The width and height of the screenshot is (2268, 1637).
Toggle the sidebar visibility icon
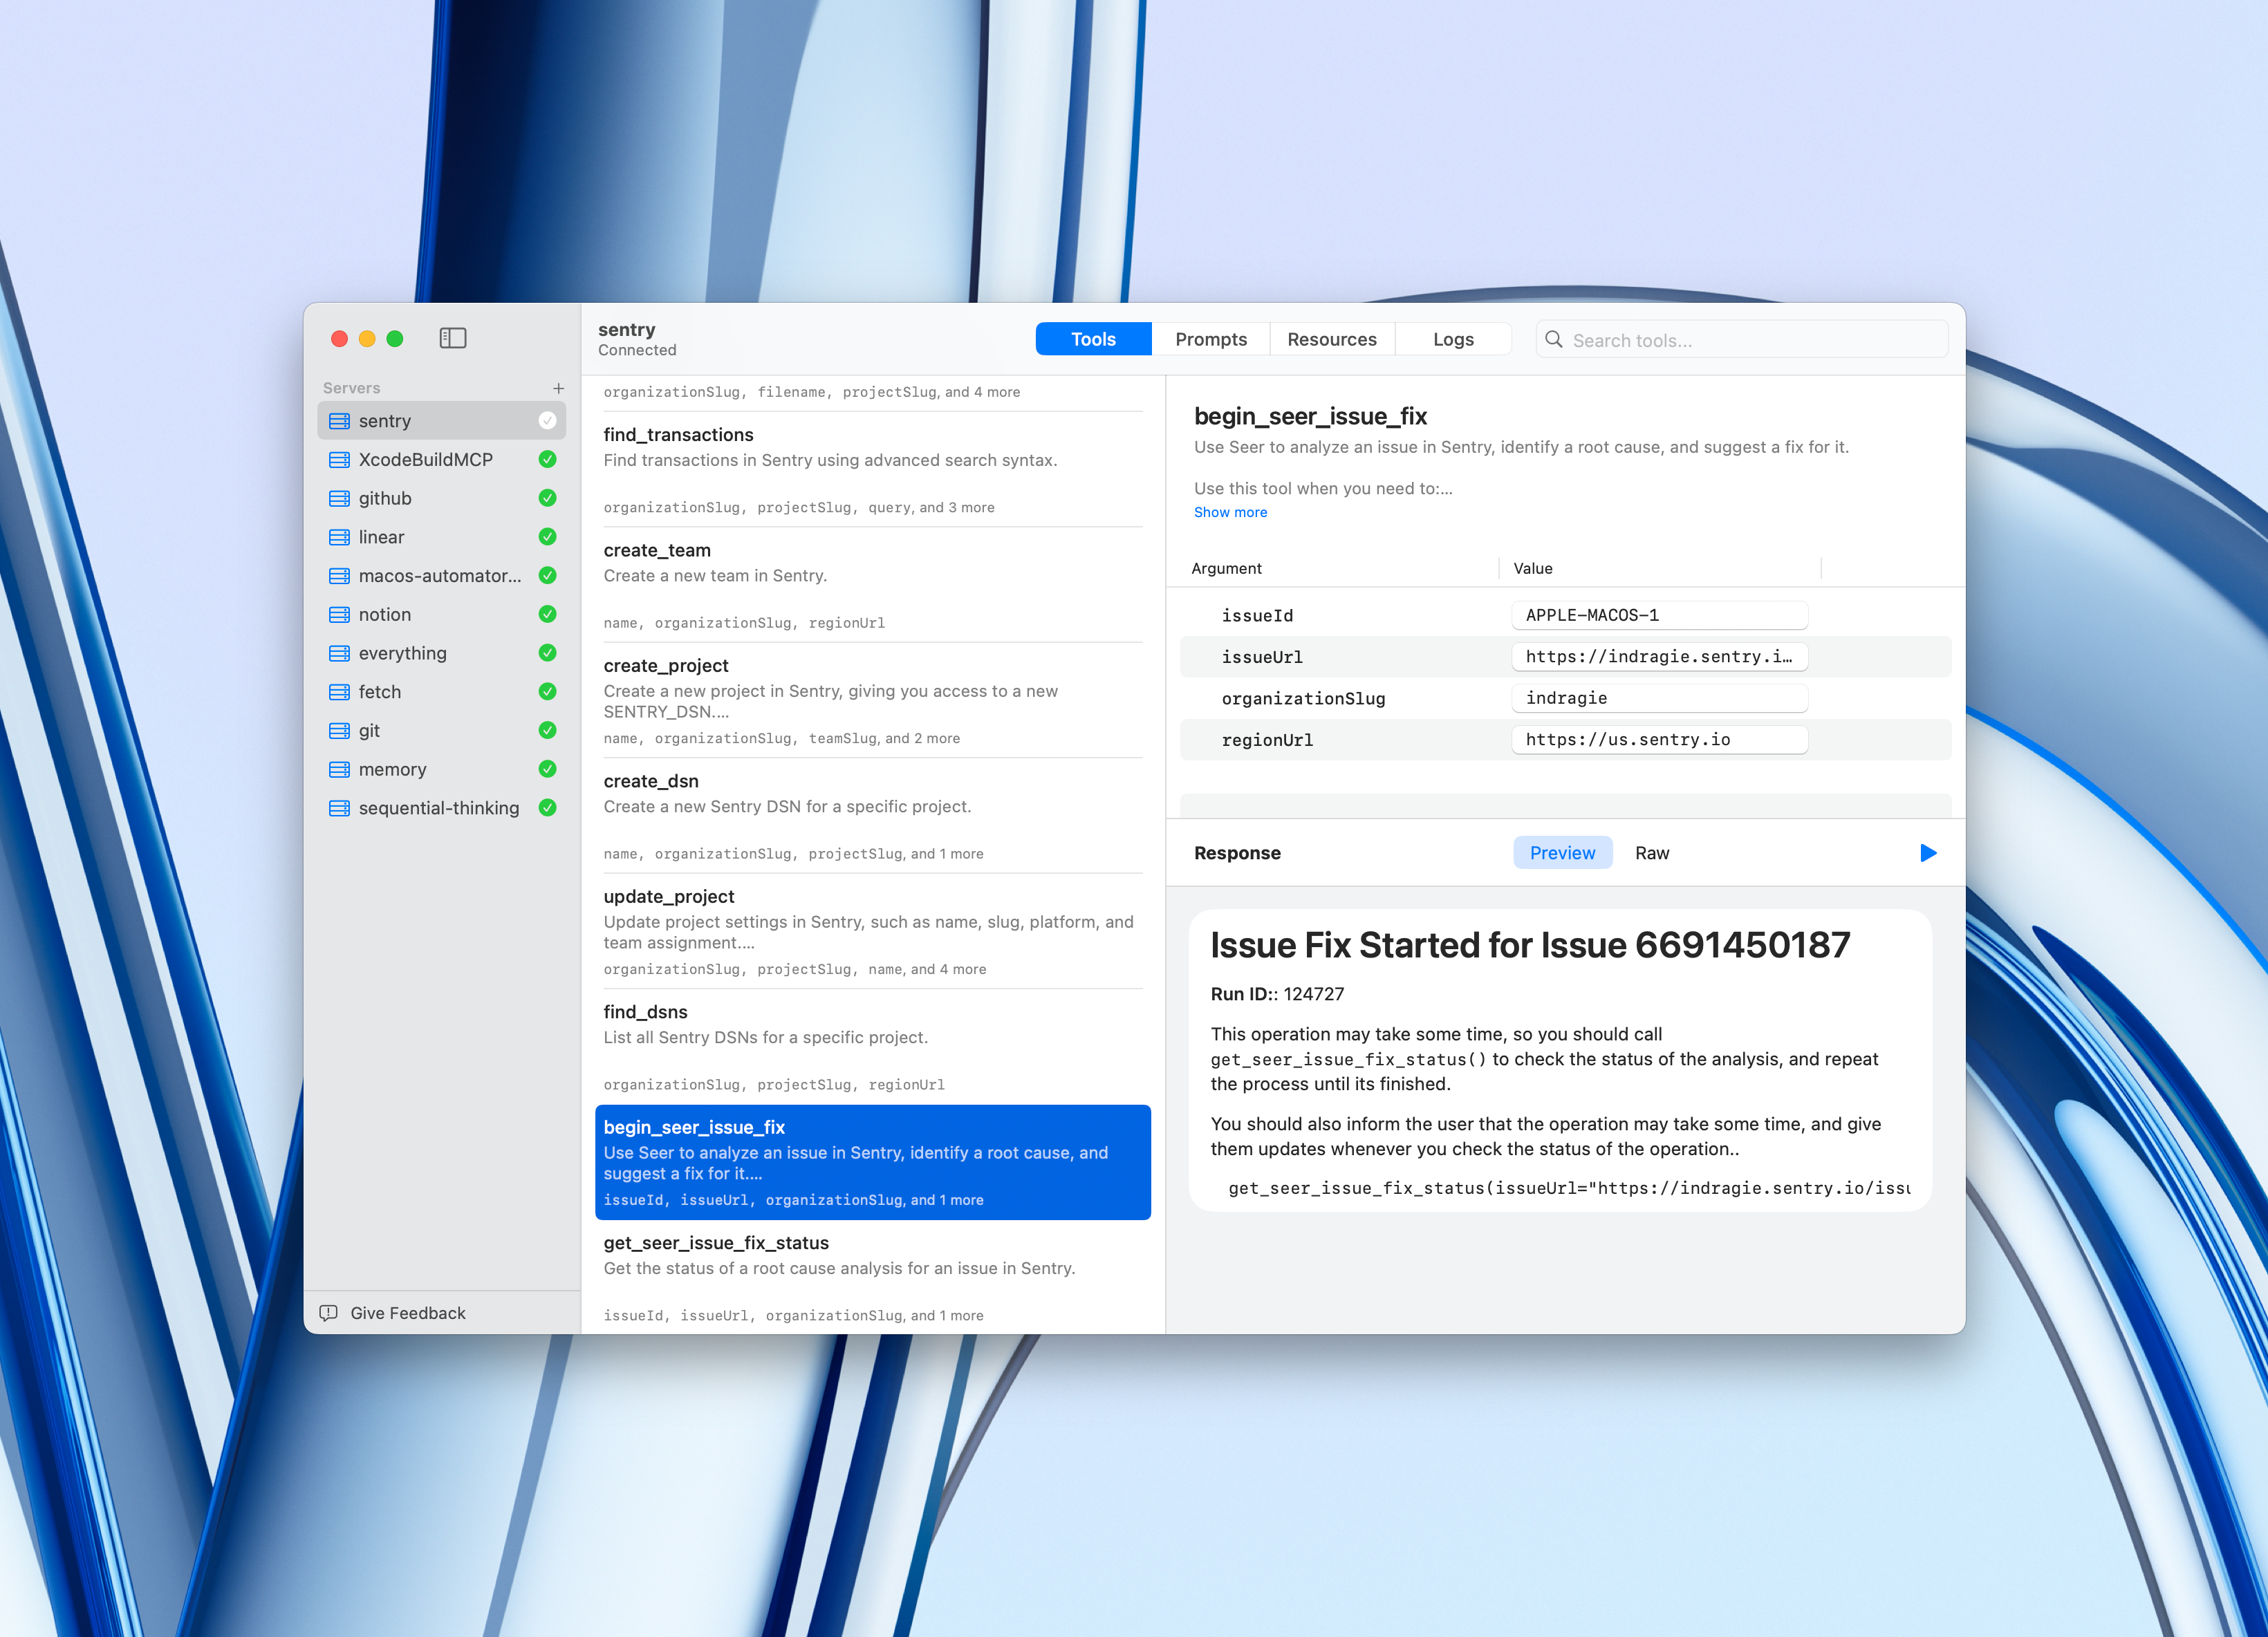coord(452,338)
